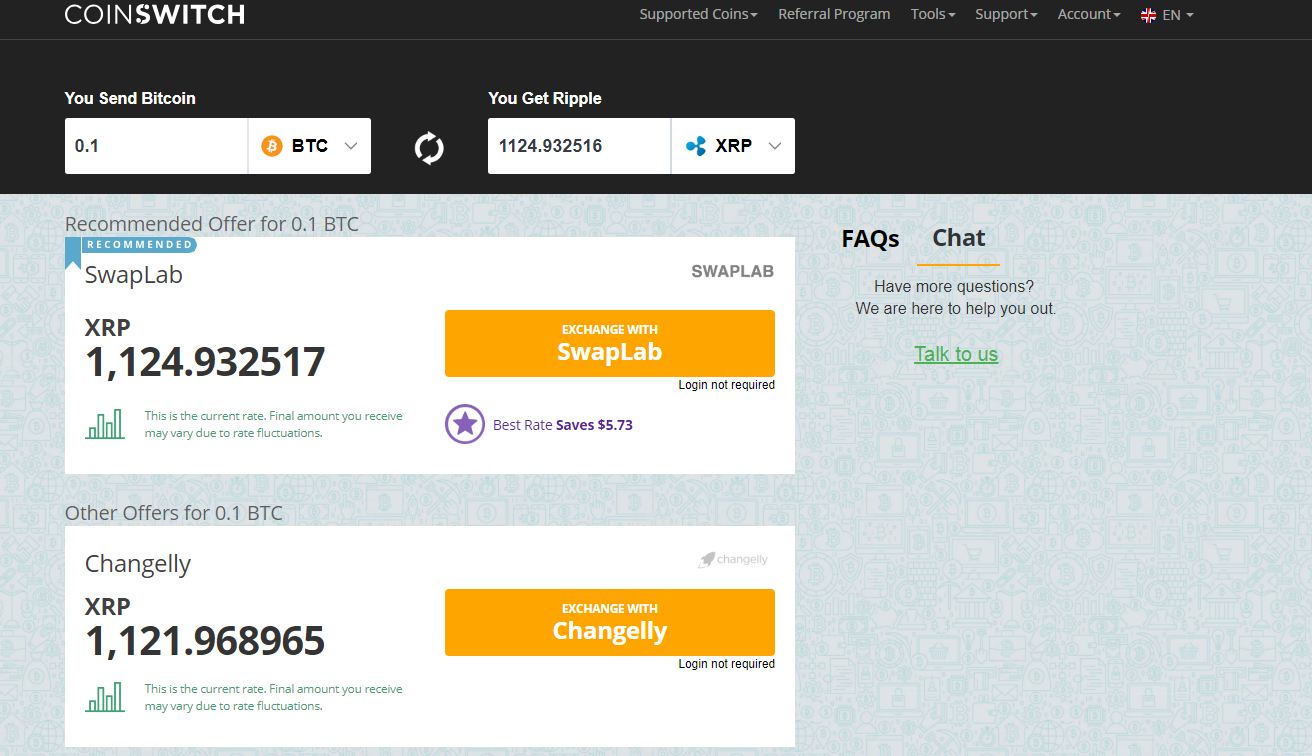Click the You Send Bitcoin amount field
This screenshot has height=756, width=1312.
click(156, 146)
